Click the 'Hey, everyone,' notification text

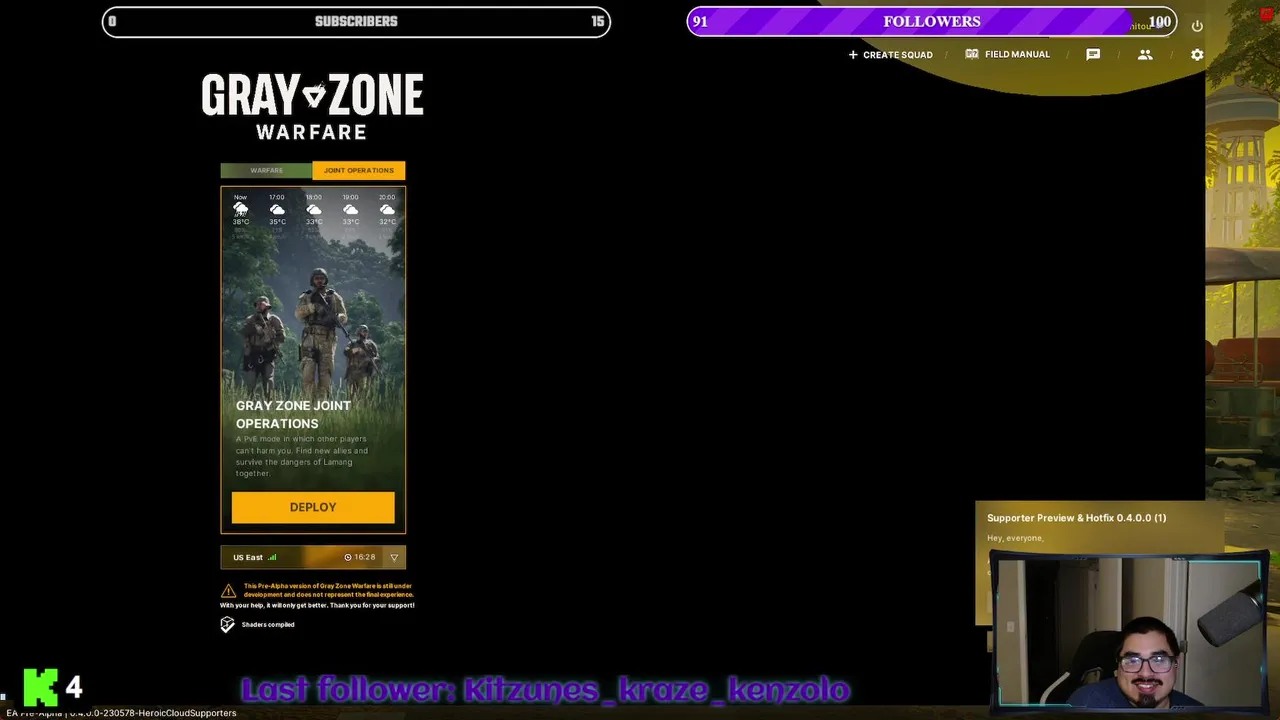pos(1015,538)
